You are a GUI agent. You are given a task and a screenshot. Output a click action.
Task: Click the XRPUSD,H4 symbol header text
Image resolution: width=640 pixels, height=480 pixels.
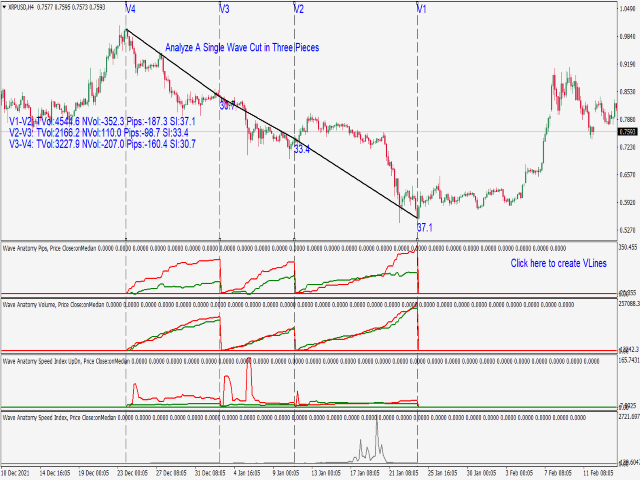20,7
